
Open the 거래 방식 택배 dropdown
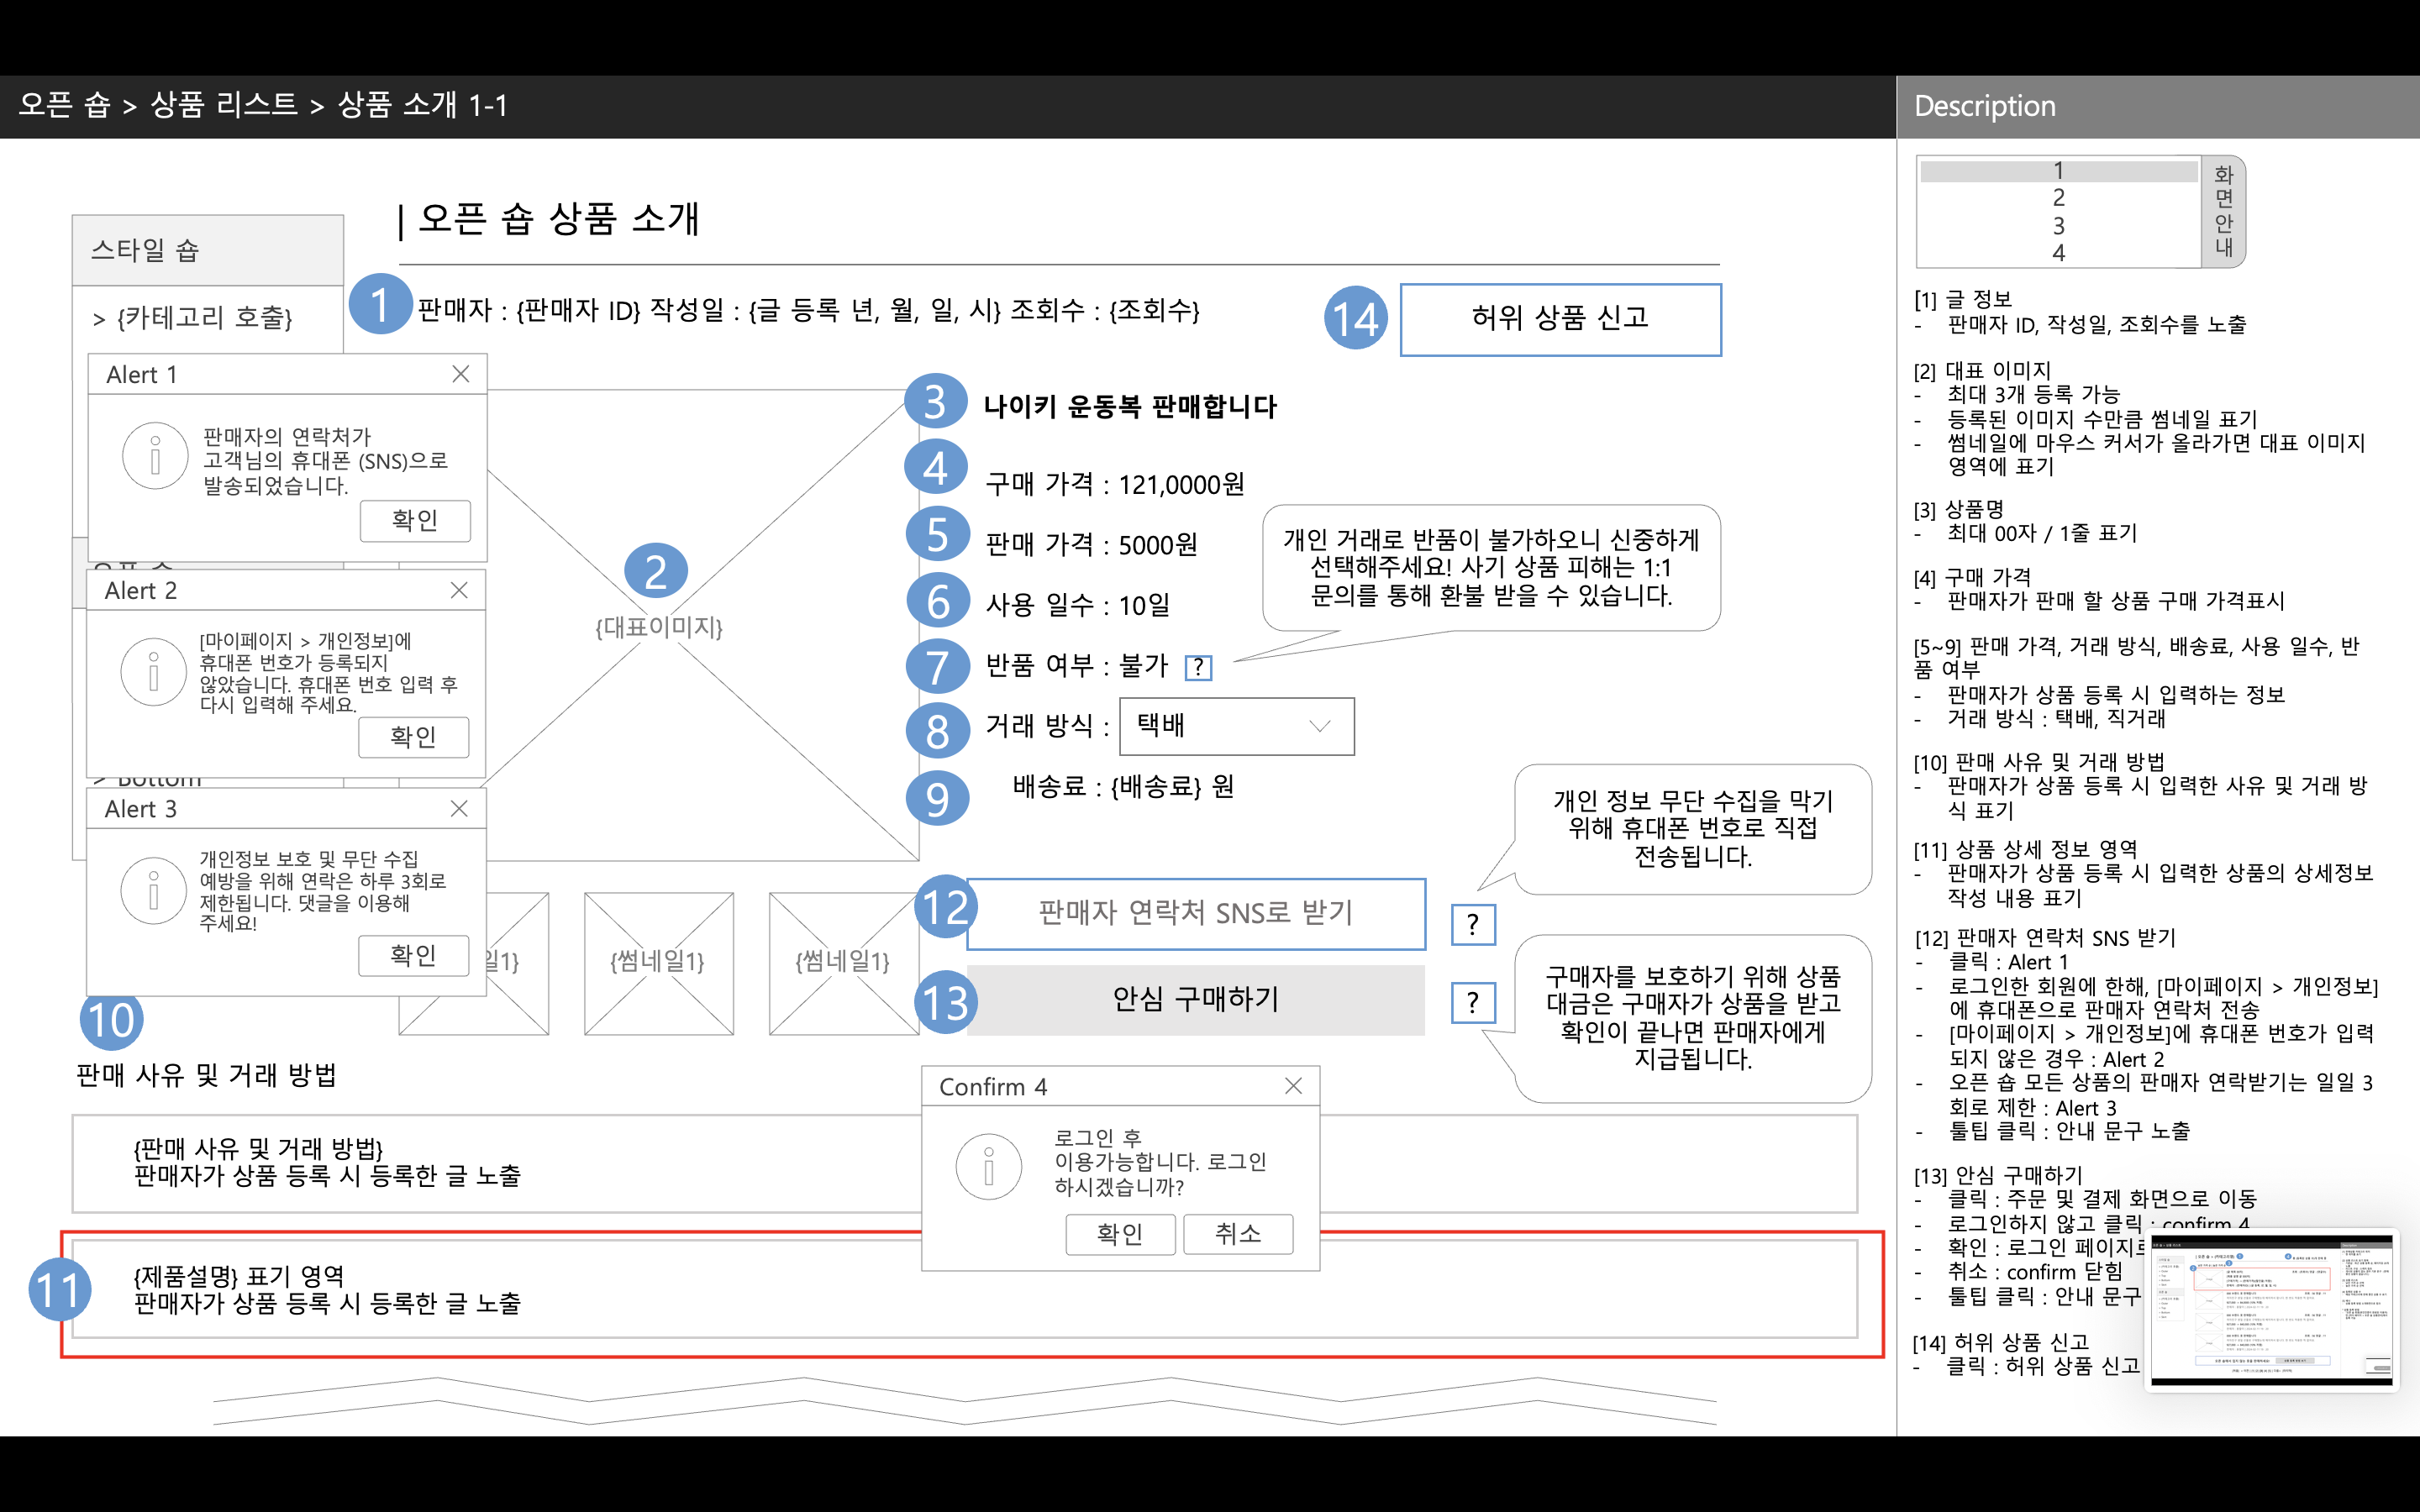coord(1237,726)
